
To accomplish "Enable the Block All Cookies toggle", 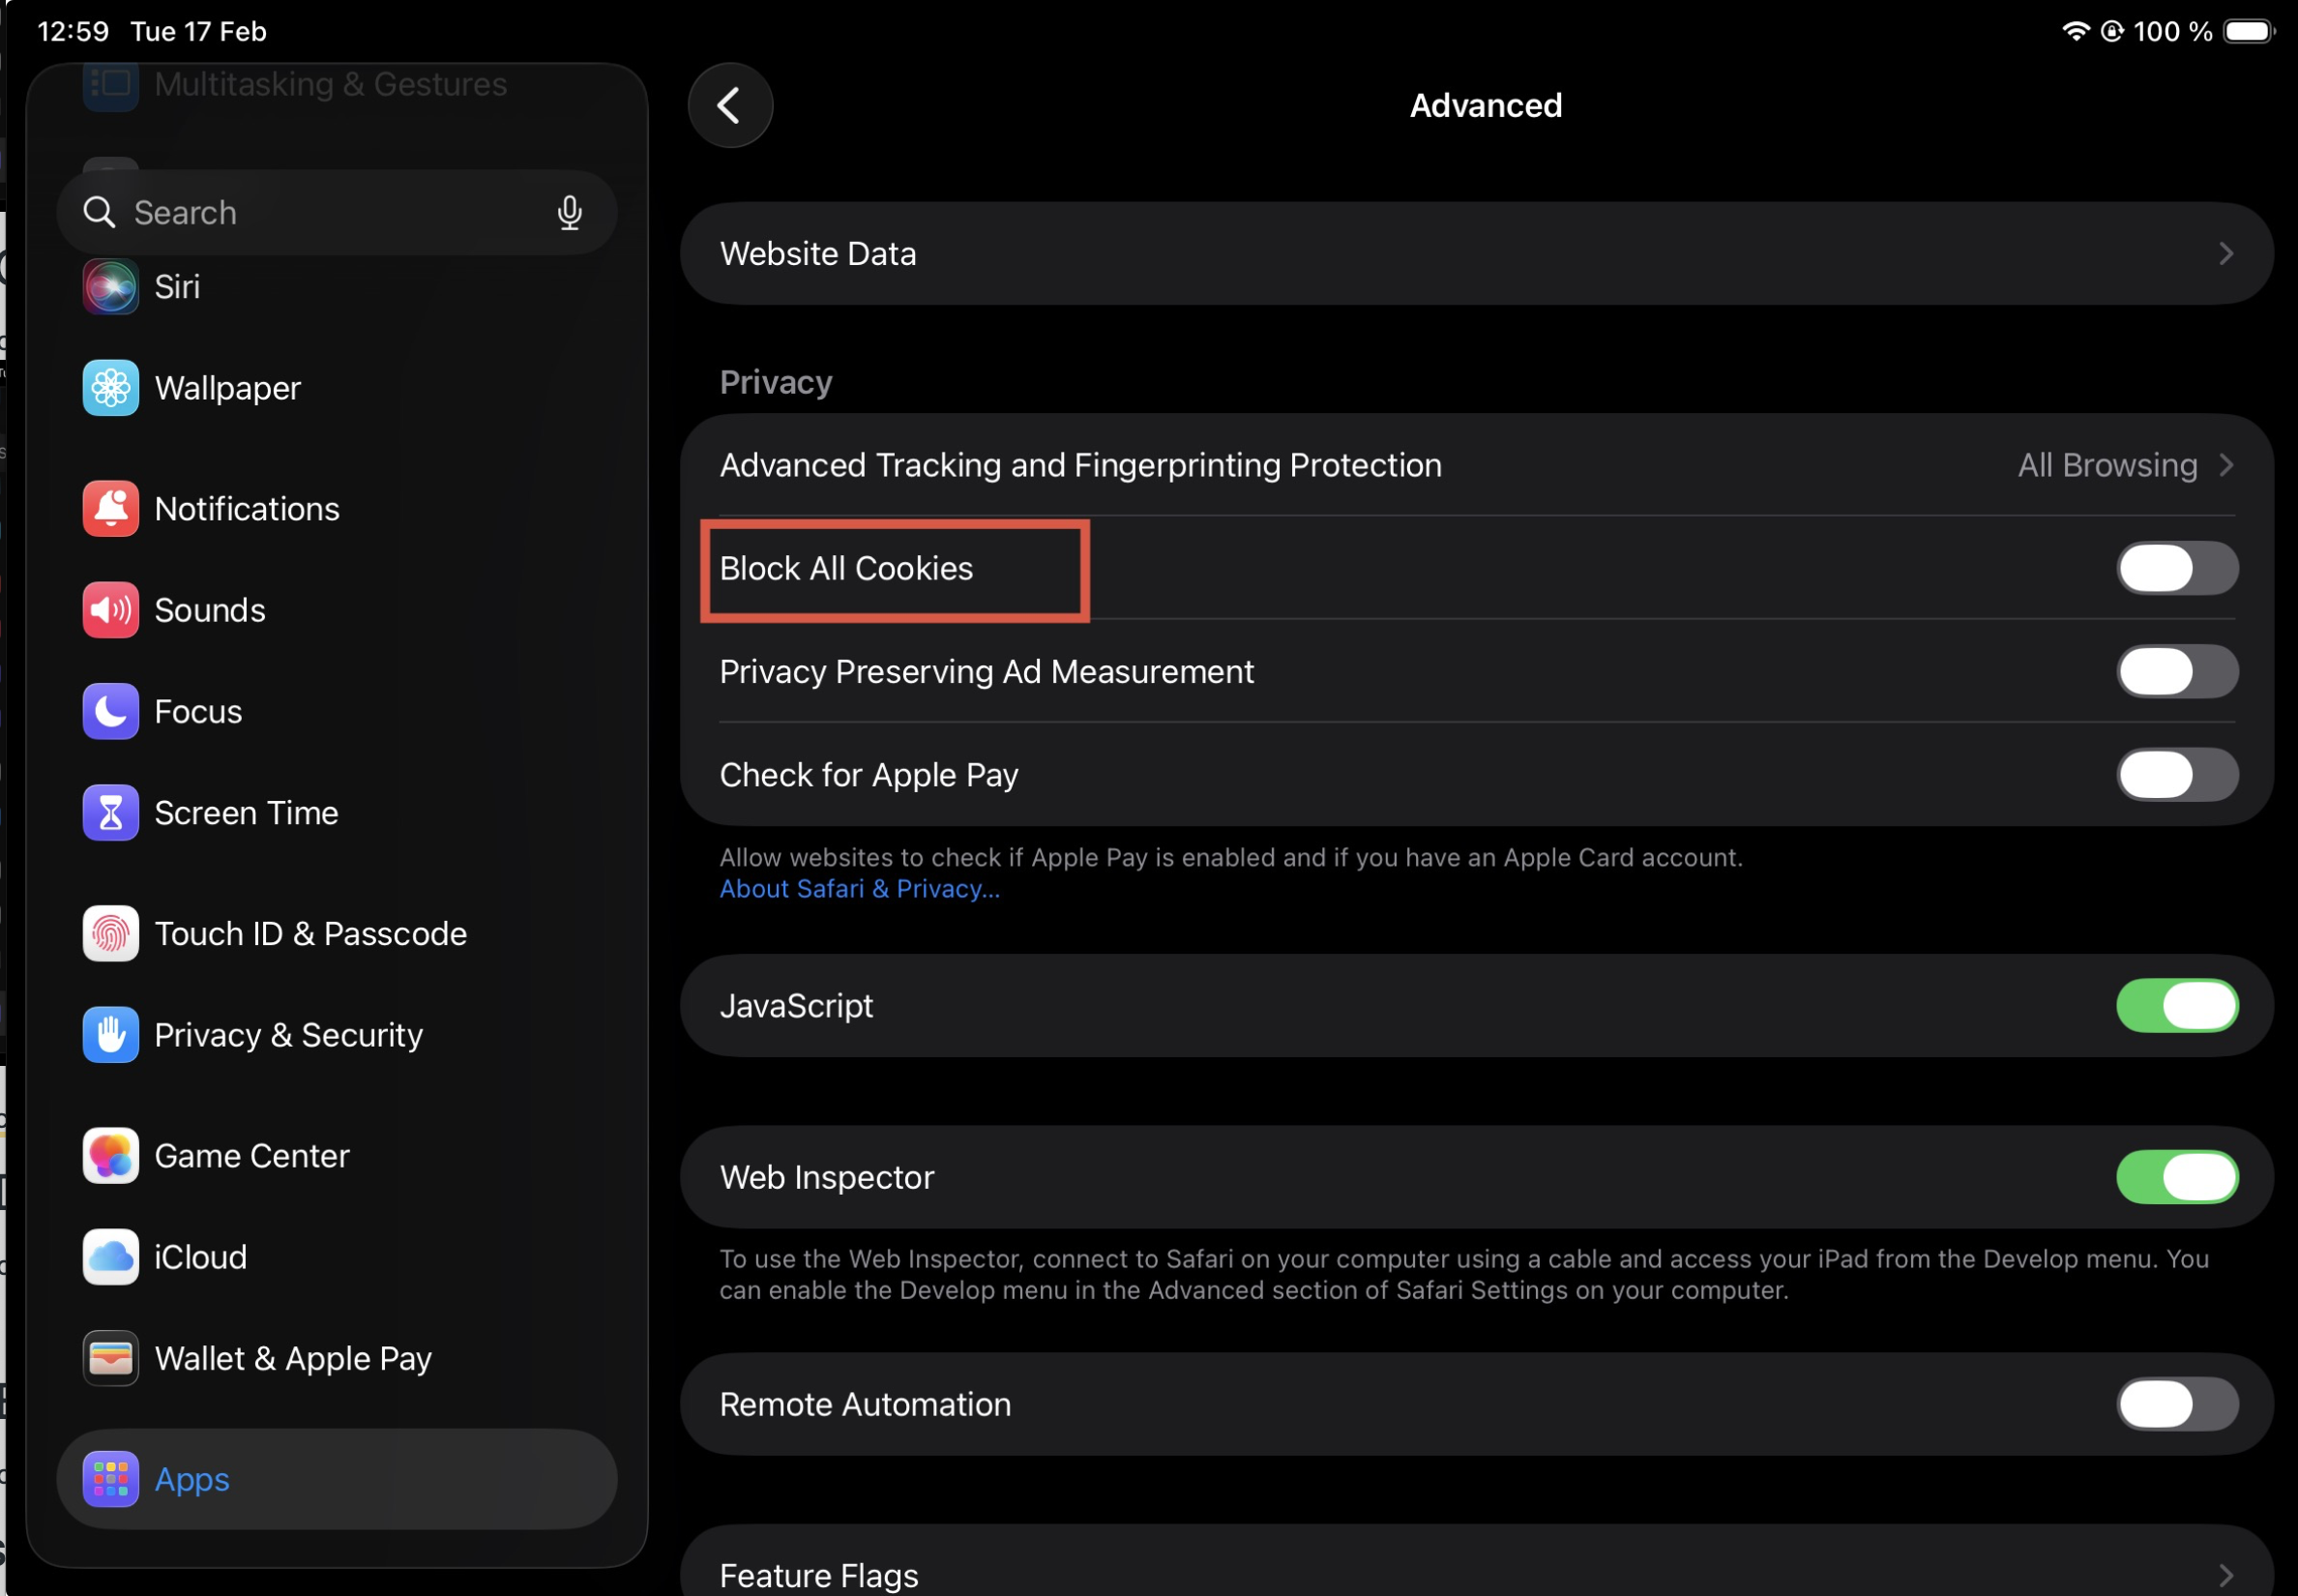I will [2176, 568].
